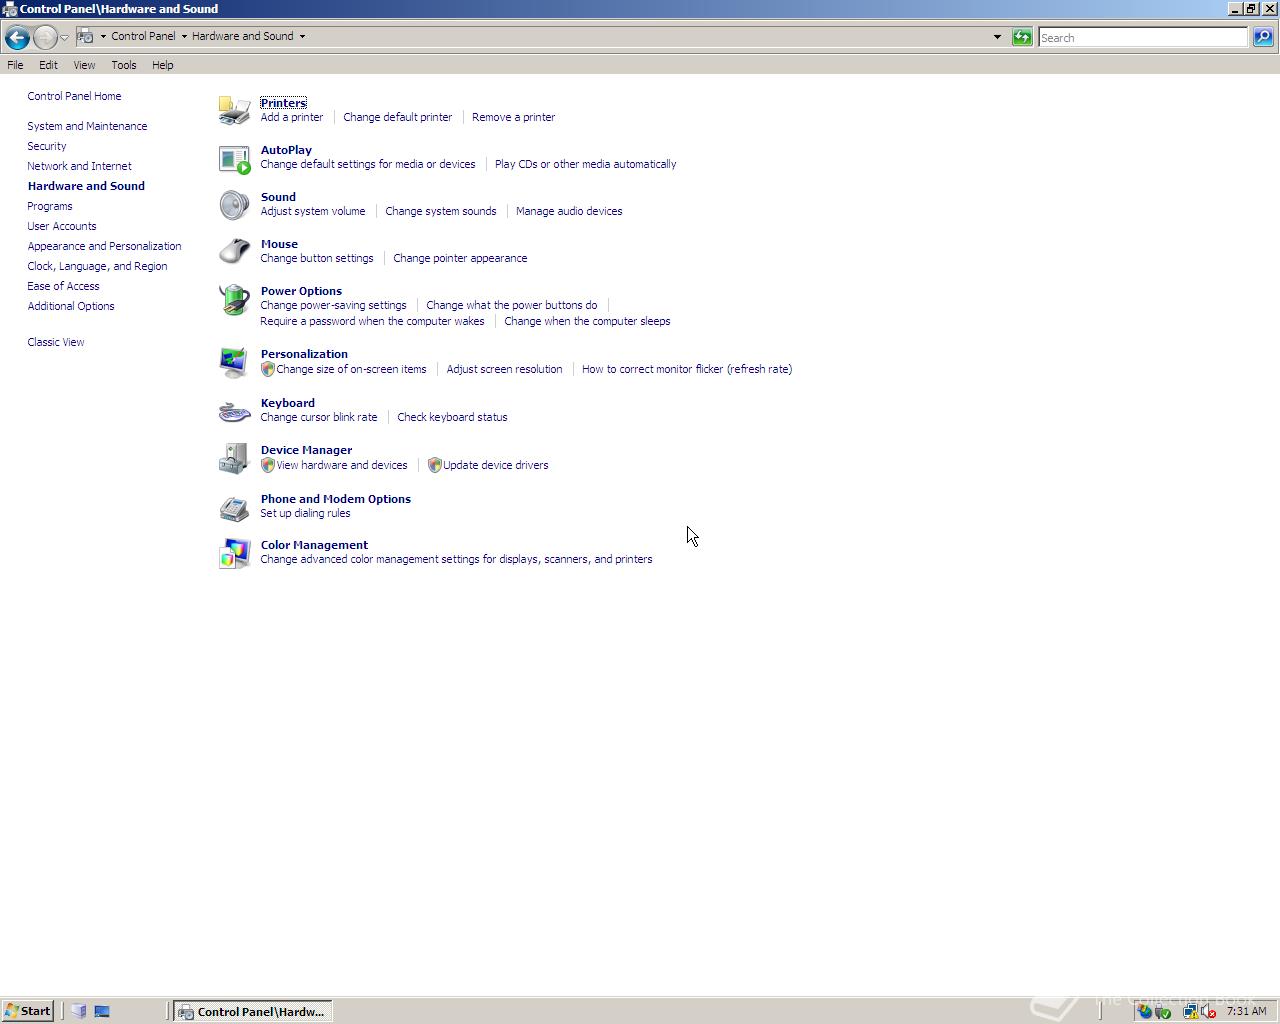
Task: Expand dropdown arrow before Control Panel breadcrumb
Action: pyautogui.click(x=103, y=36)
